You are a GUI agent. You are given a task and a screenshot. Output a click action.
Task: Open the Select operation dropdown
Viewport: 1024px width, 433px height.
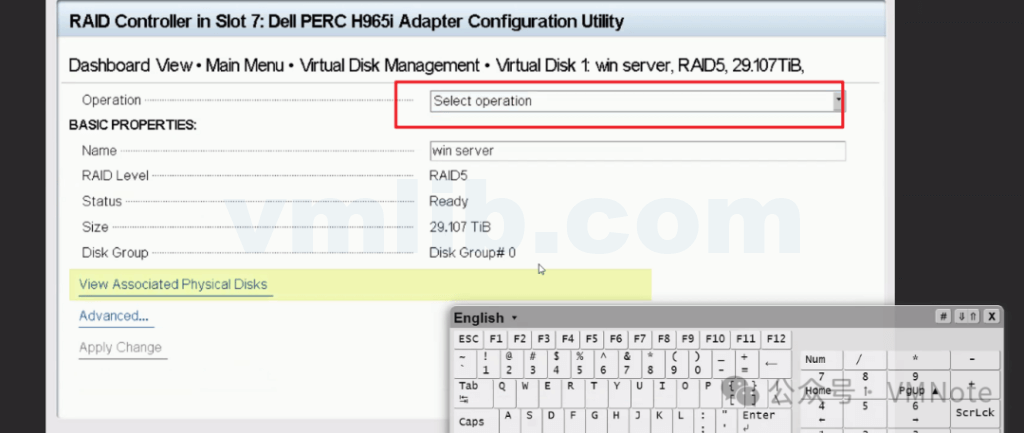coord(632,101)
